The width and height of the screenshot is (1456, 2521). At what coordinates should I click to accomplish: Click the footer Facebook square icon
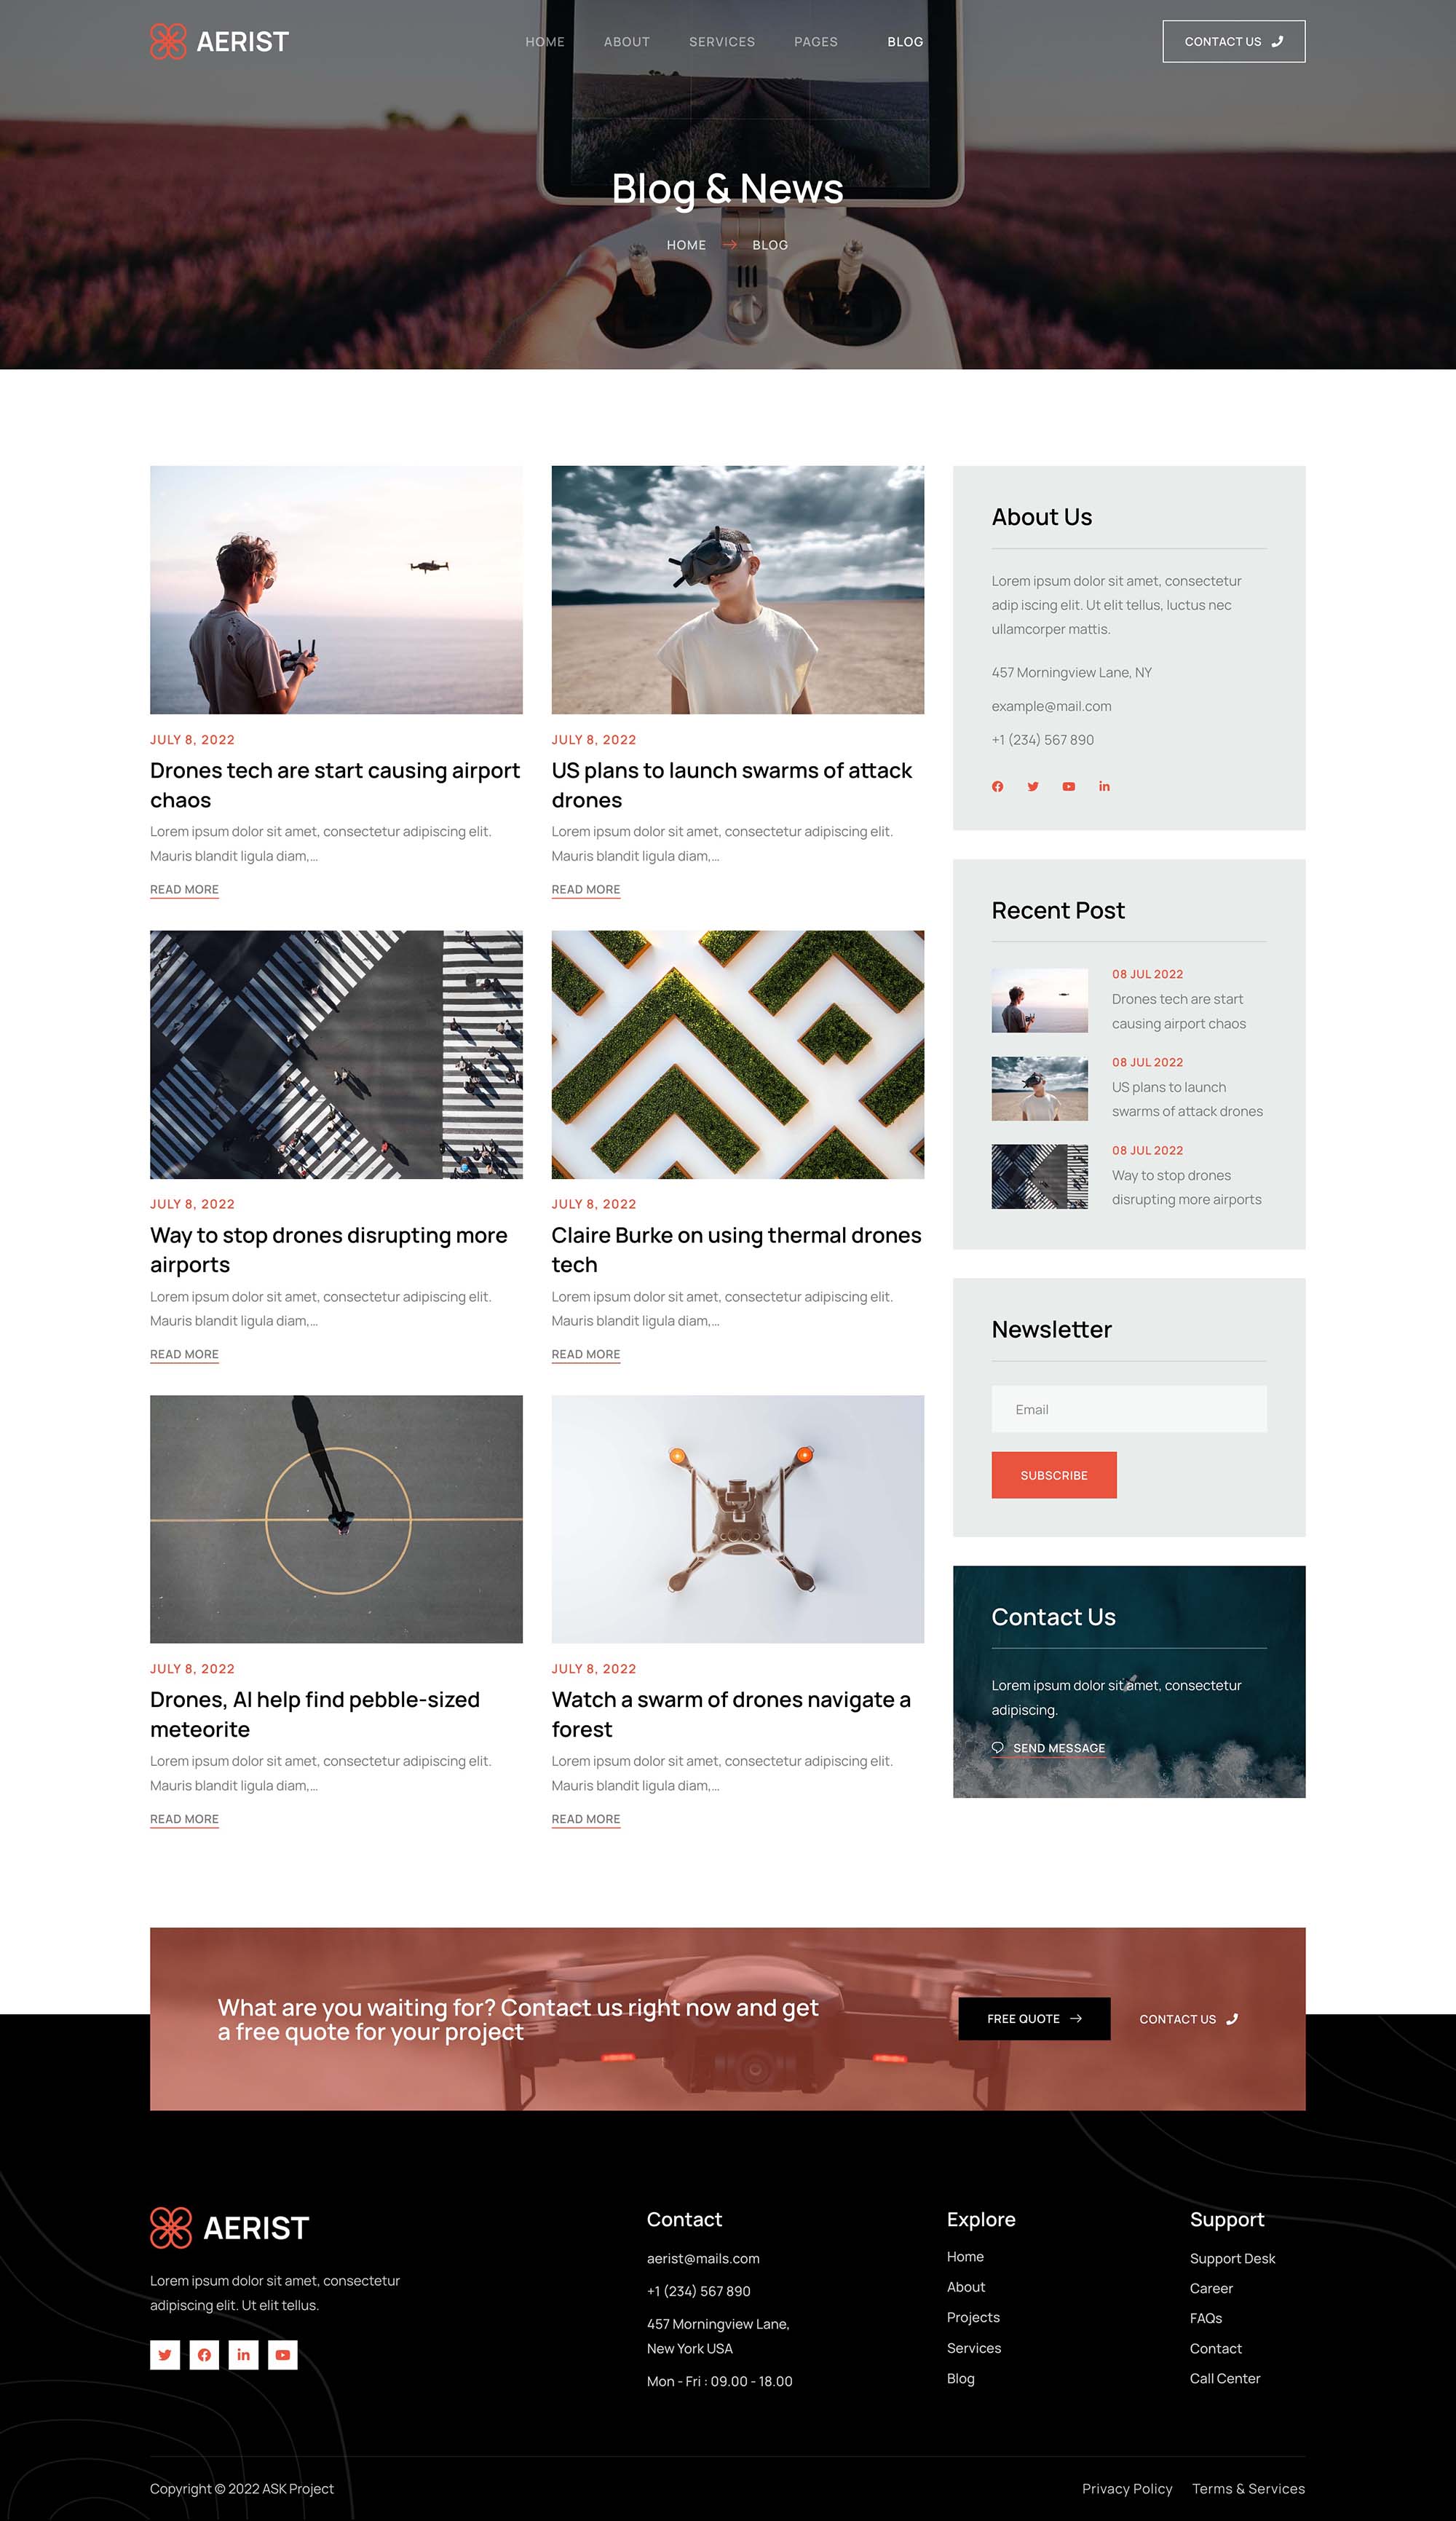(204, 2354)
